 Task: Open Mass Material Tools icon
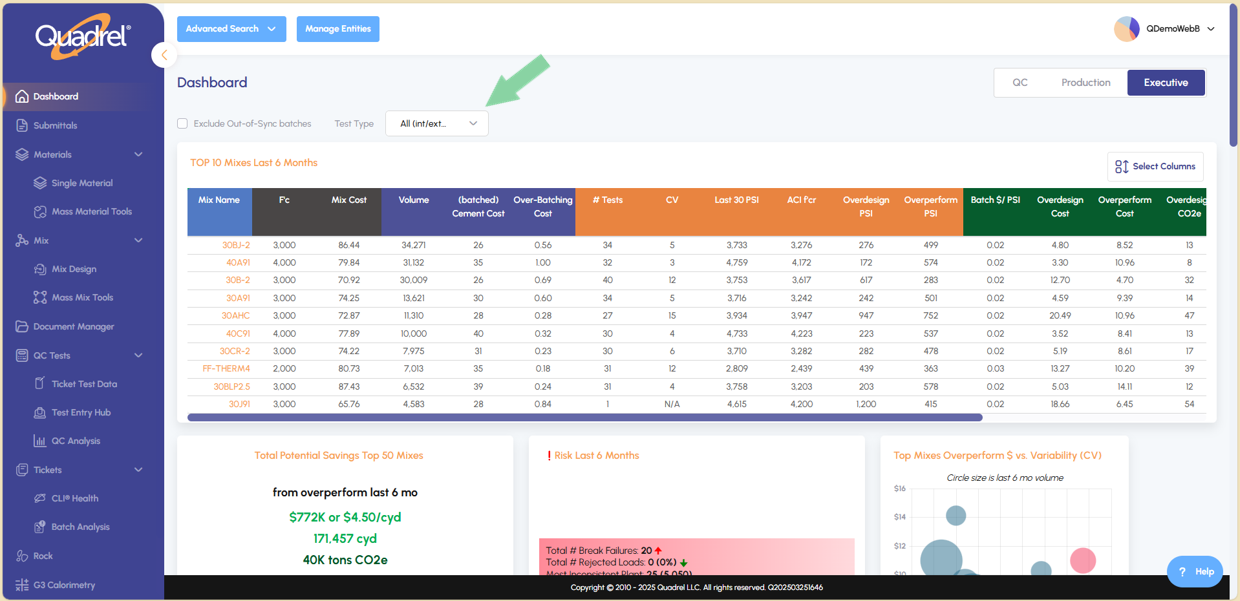[40, 212]
